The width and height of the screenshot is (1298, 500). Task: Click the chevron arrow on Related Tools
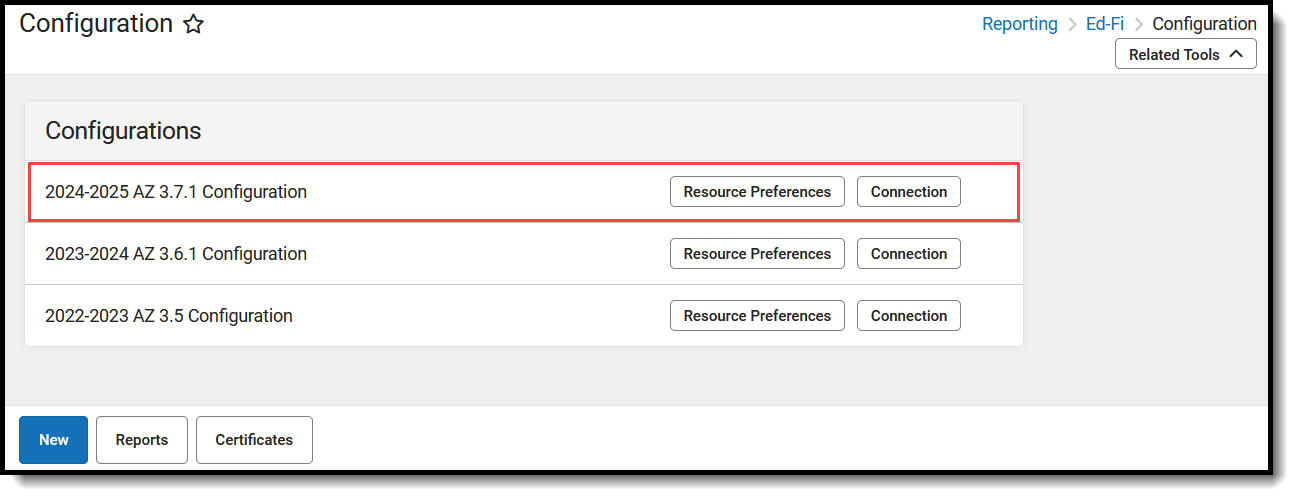pyautogui.click(x=1236, y=54)
